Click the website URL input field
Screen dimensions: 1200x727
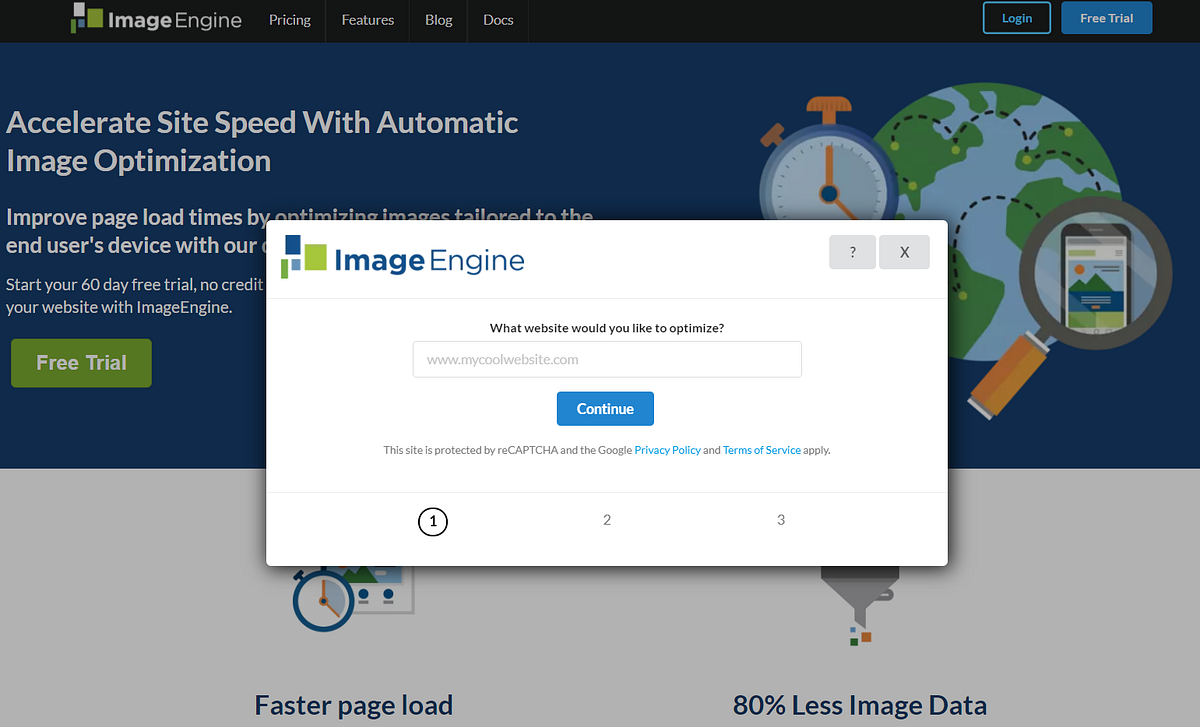point(606,359)
